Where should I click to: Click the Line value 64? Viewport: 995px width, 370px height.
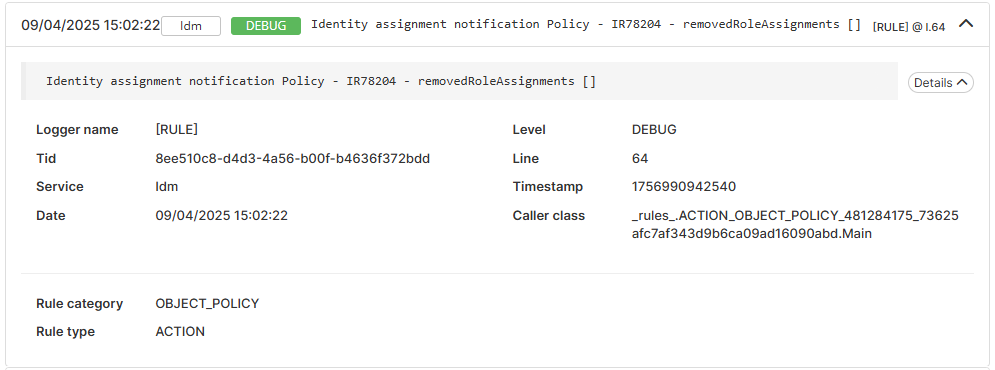click(640, 159)
